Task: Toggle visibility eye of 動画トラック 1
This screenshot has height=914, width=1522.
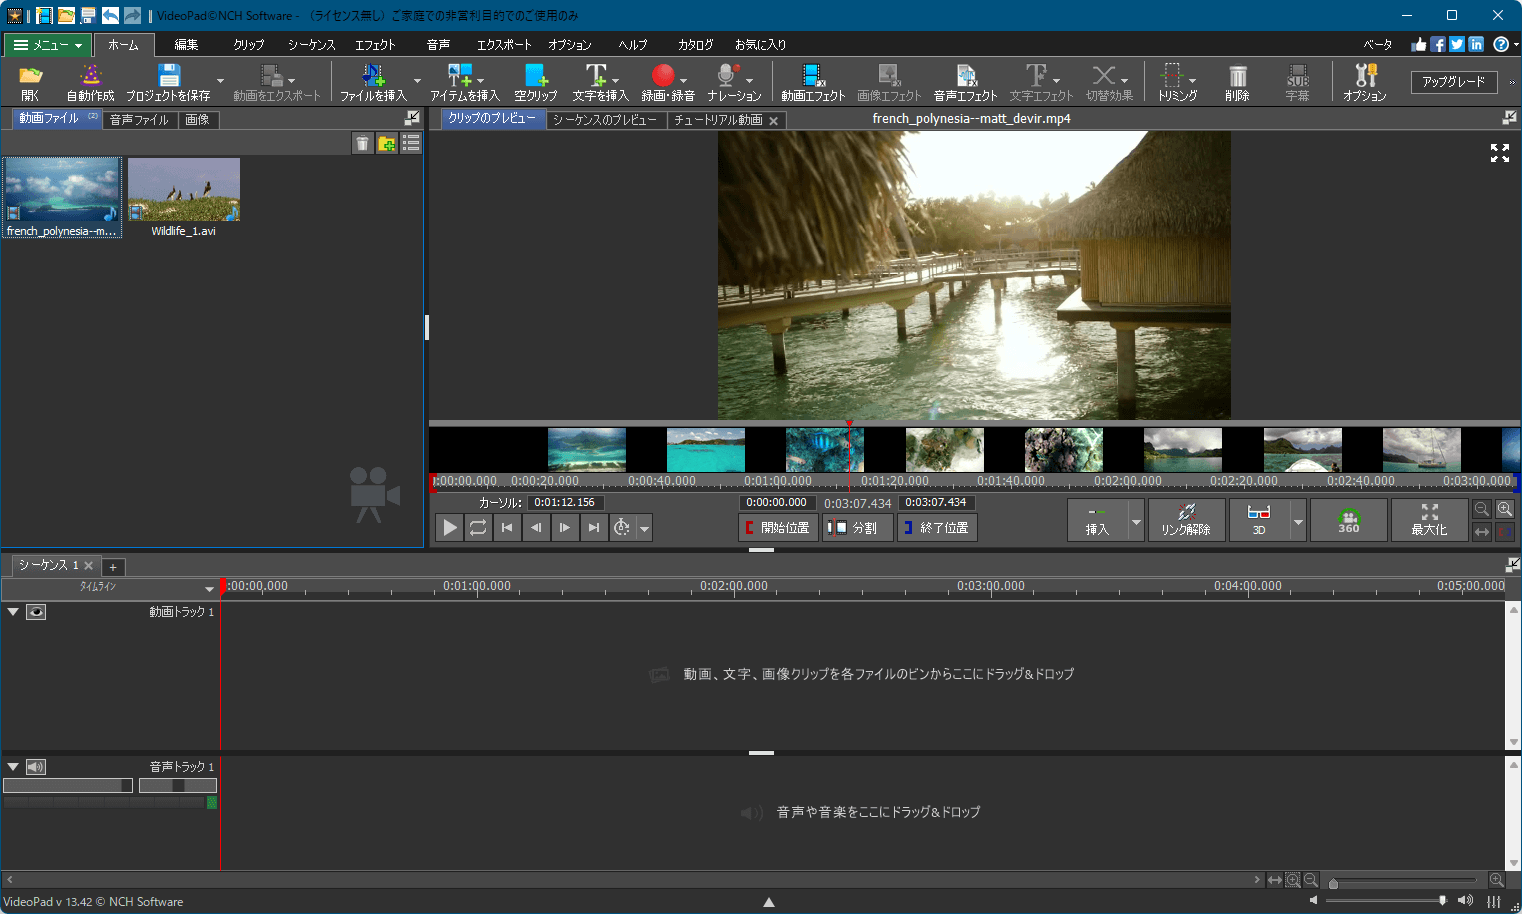Action: pyautogui.click(x=36, y=612)
